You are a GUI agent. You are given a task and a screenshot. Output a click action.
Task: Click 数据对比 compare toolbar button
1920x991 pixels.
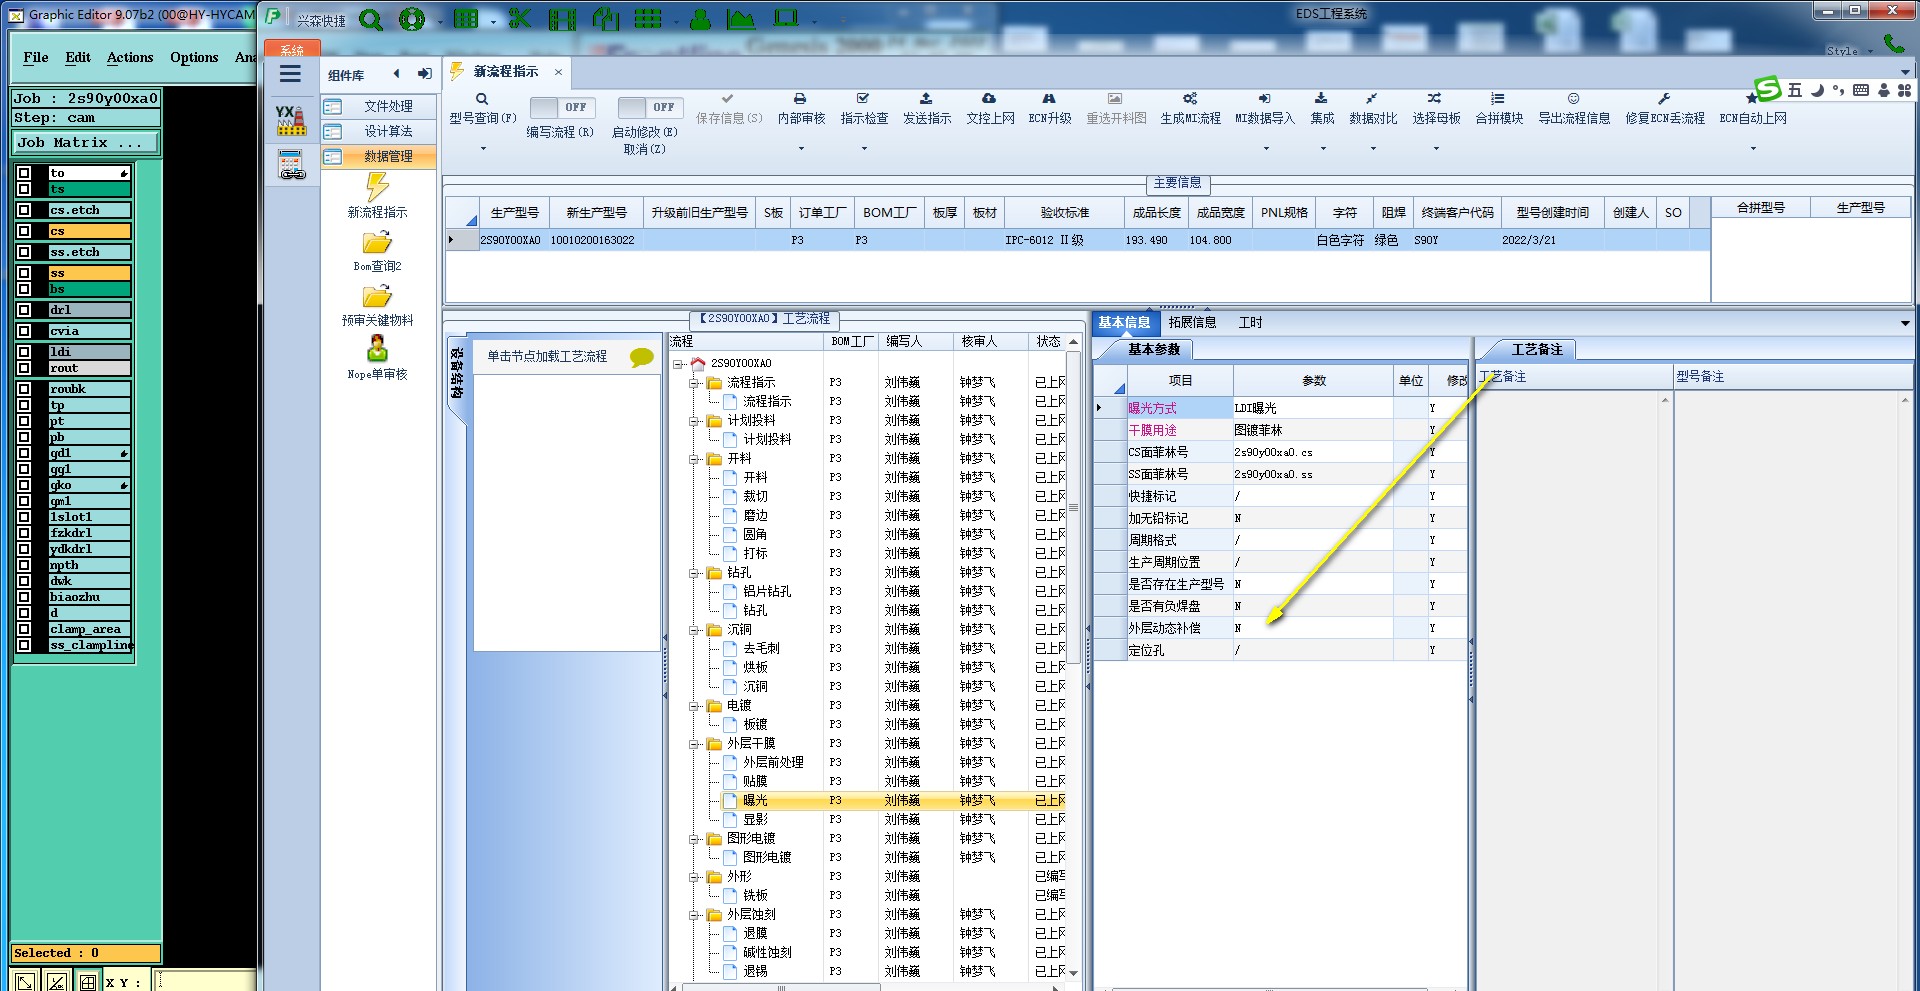(1373, 108)
